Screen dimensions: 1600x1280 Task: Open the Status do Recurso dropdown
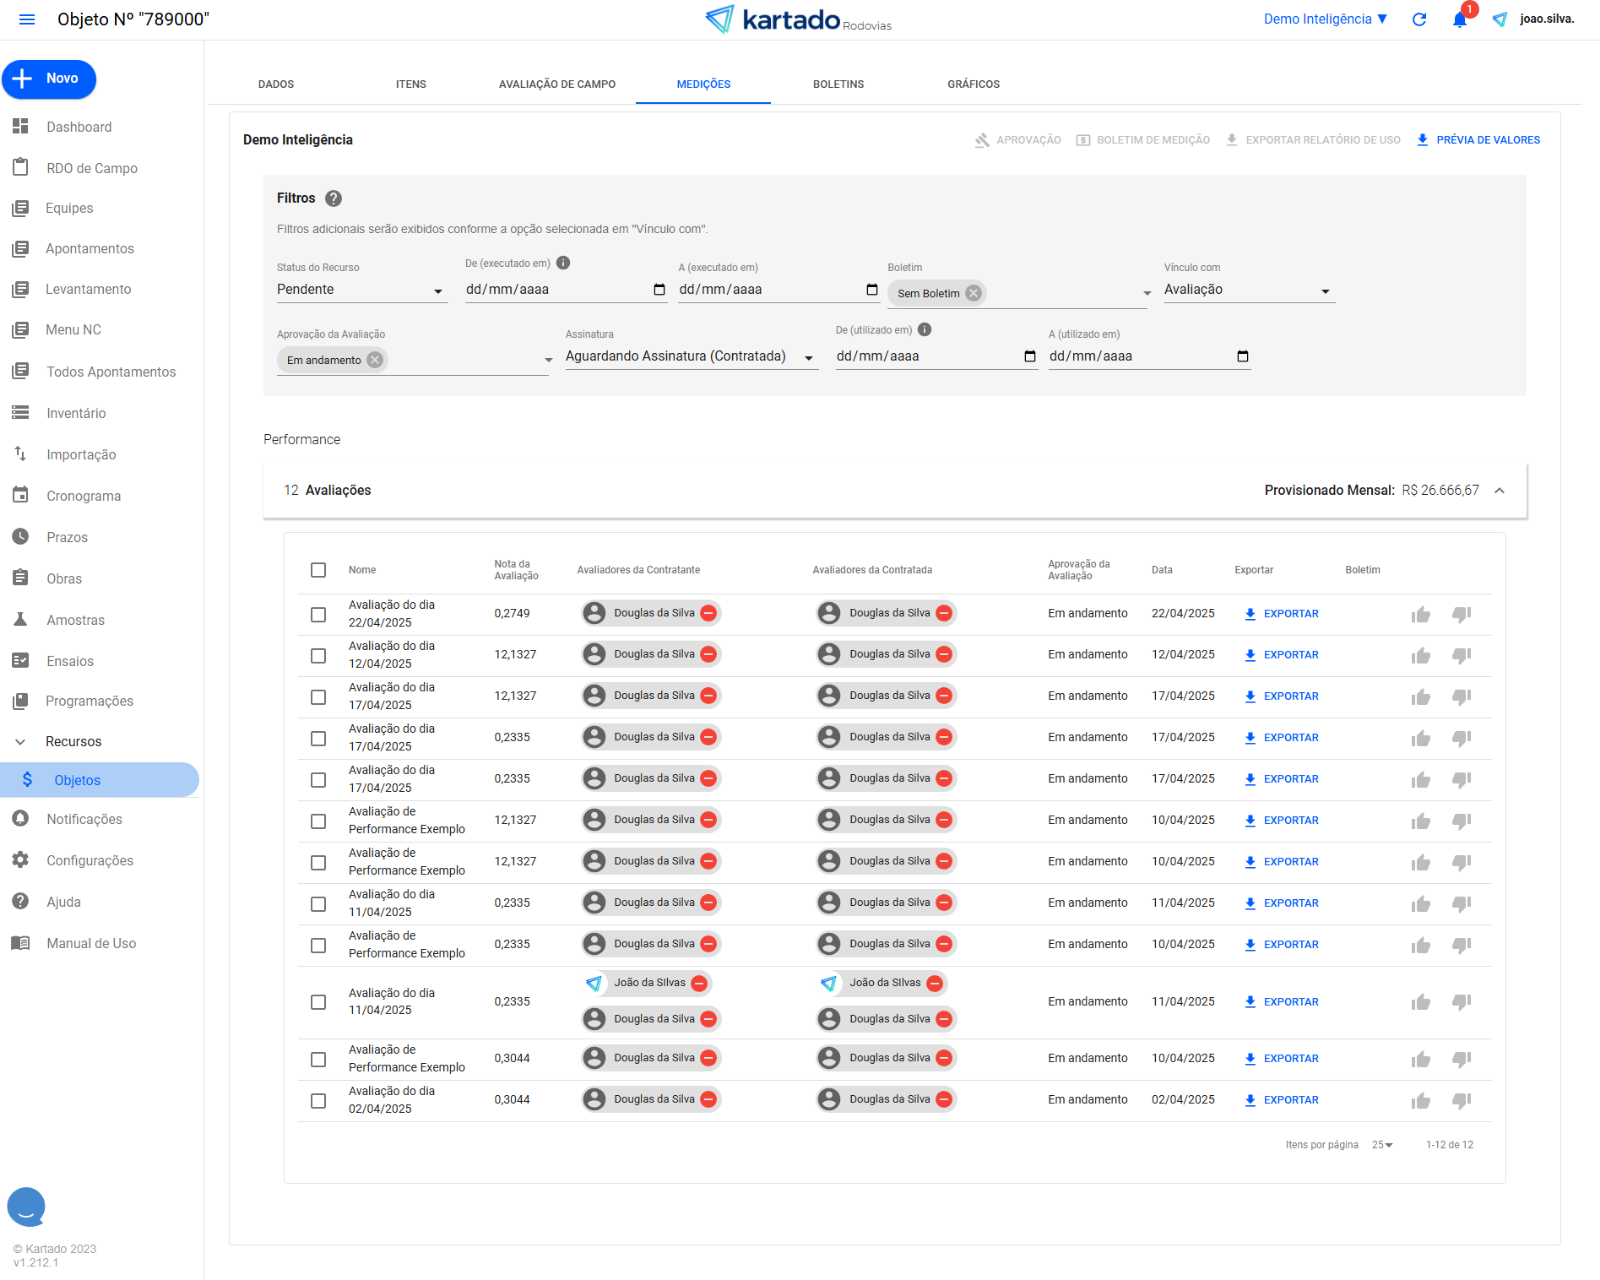coord(360,290)
